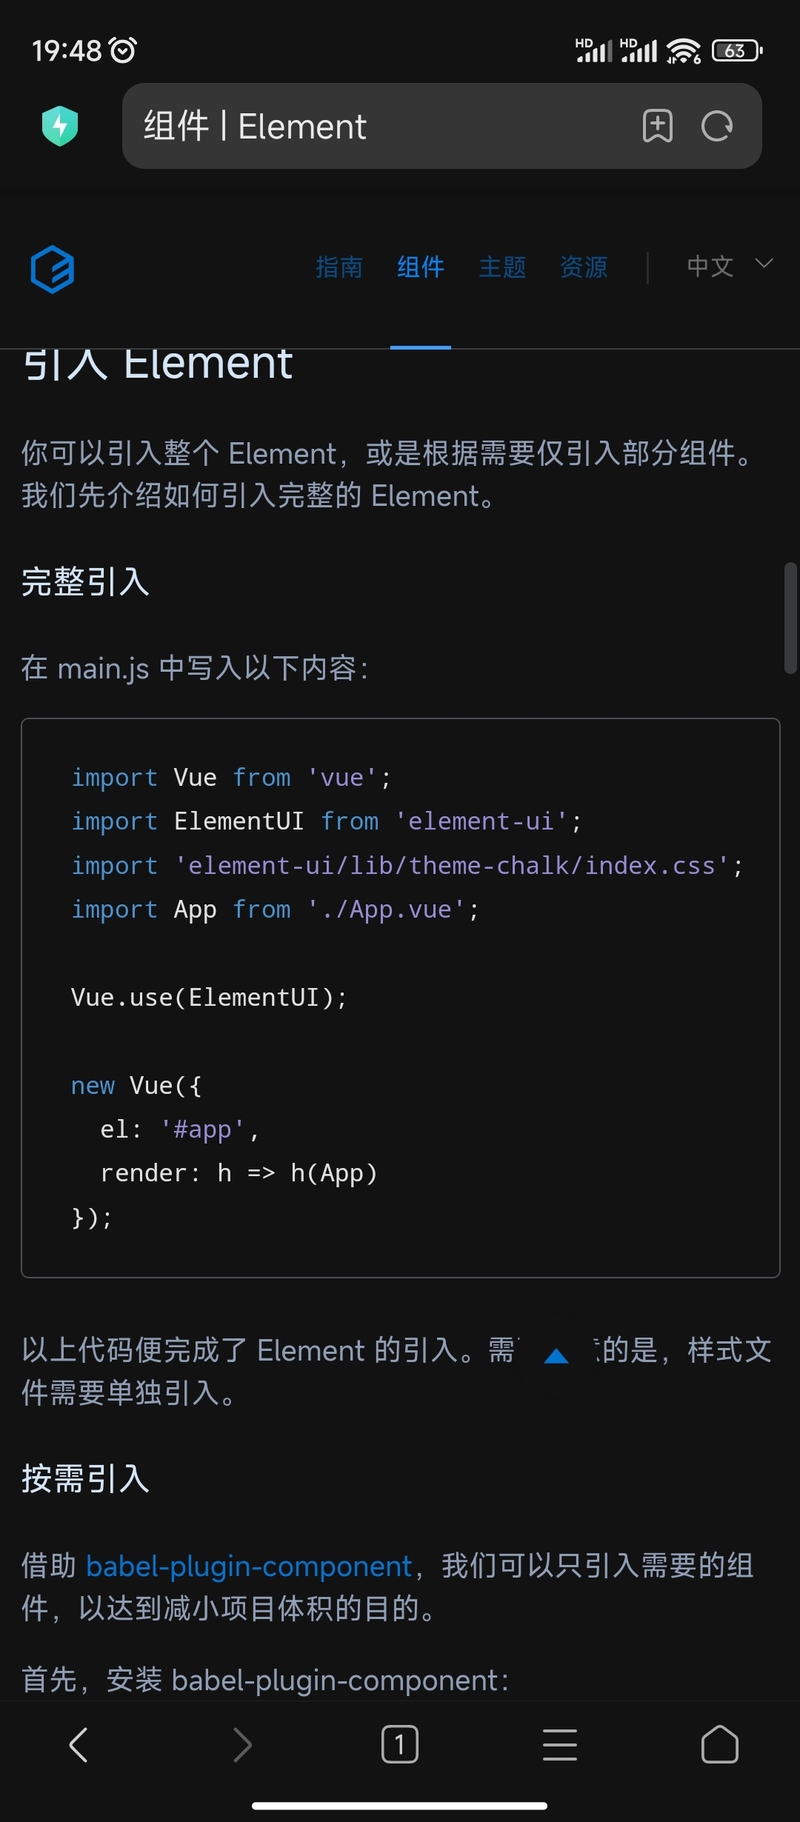Go back with browser back arrow
Screen dimensions: 800x1822
(79, 1745)
